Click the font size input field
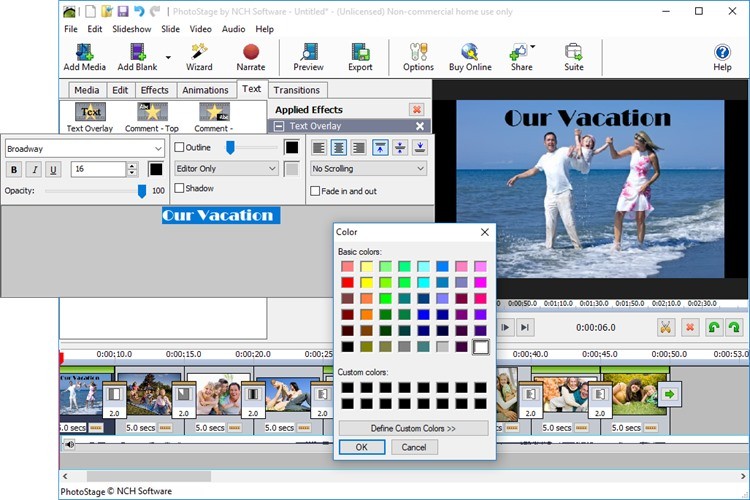This screenshot has width=750, height=500. 98,169
